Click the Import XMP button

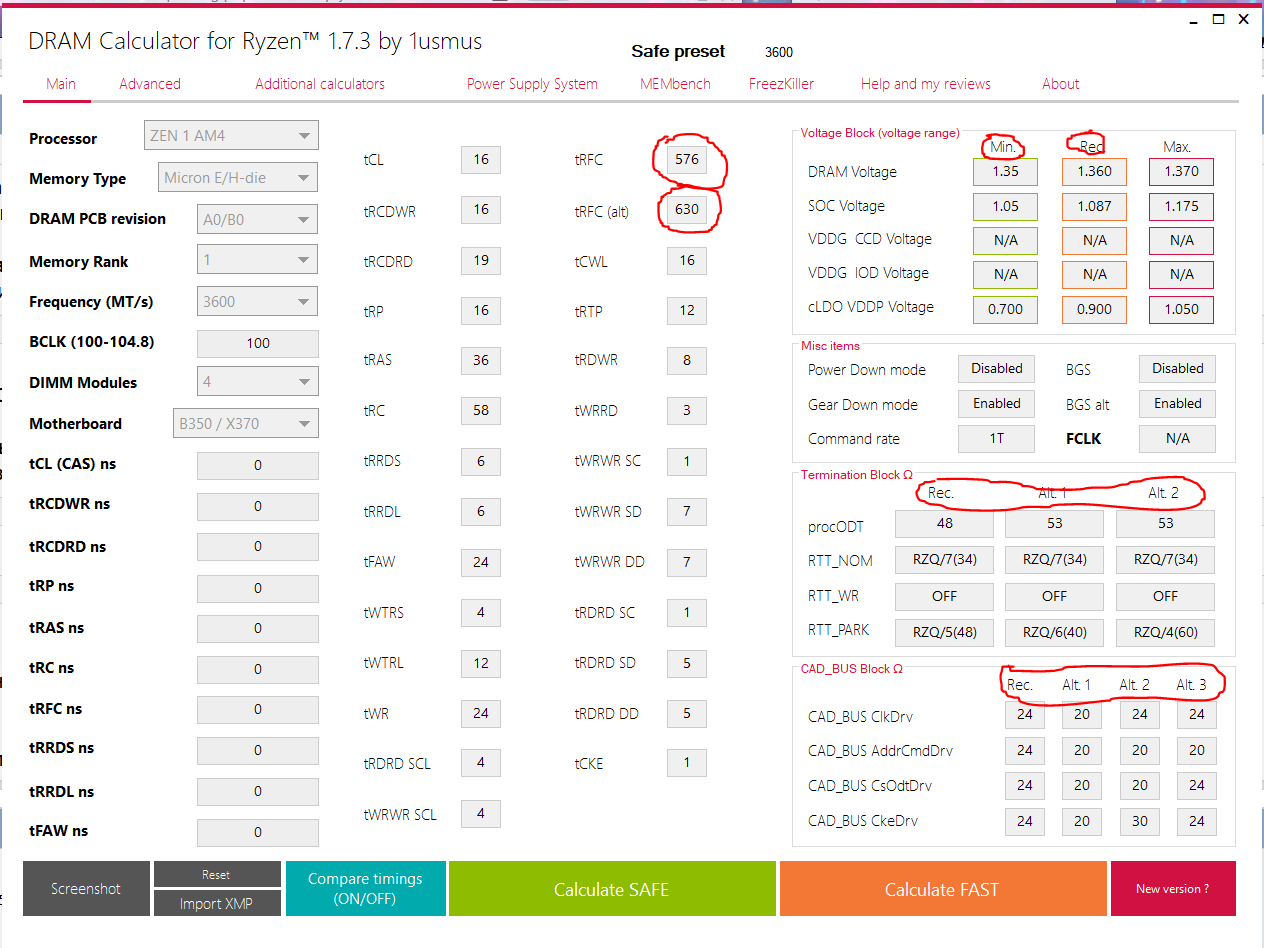click(x=216, y=903)
